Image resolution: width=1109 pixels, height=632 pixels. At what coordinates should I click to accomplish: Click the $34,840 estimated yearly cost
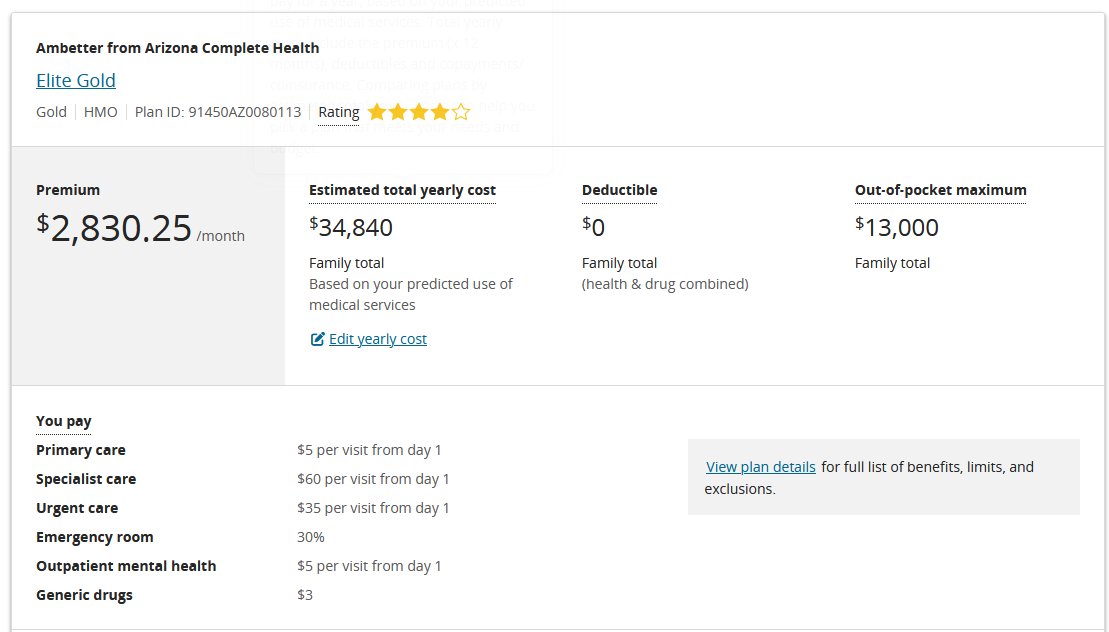click(x=351, y=228)
